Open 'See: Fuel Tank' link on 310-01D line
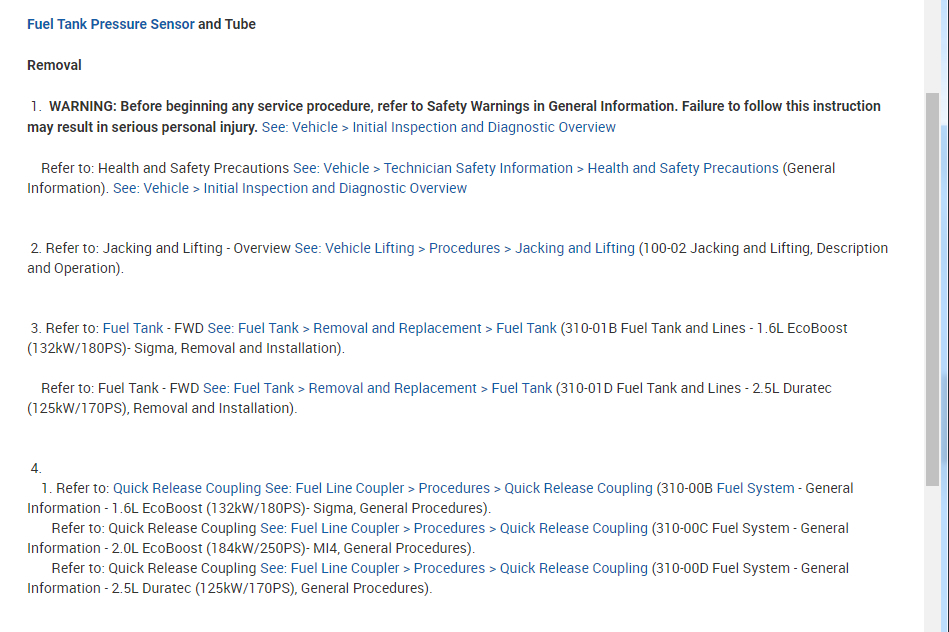 pyautogui.click(x=249, y=388)
